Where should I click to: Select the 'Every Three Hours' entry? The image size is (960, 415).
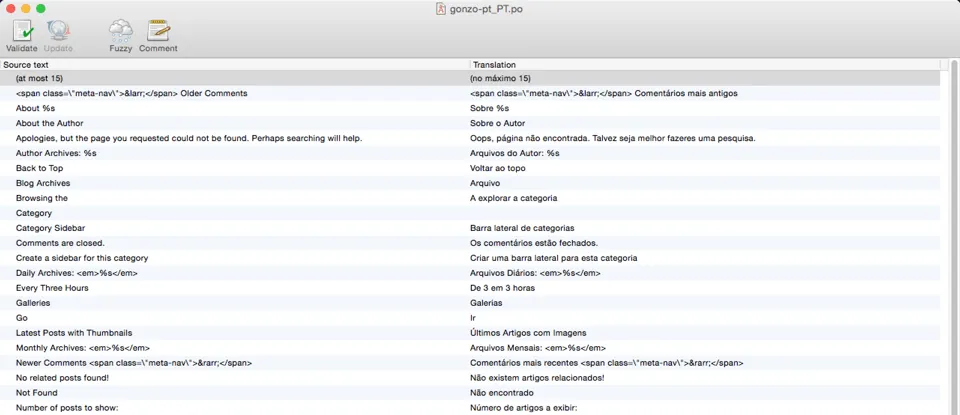[x=52, y=288]
